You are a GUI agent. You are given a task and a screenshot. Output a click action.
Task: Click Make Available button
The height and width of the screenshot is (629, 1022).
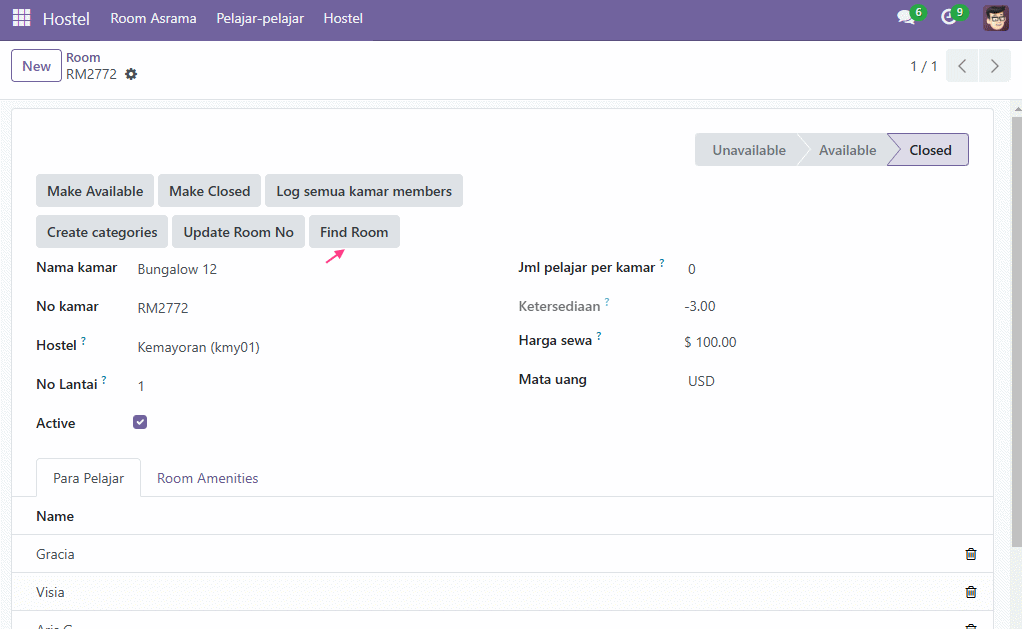pyautogui.click(x=95, y=191)
